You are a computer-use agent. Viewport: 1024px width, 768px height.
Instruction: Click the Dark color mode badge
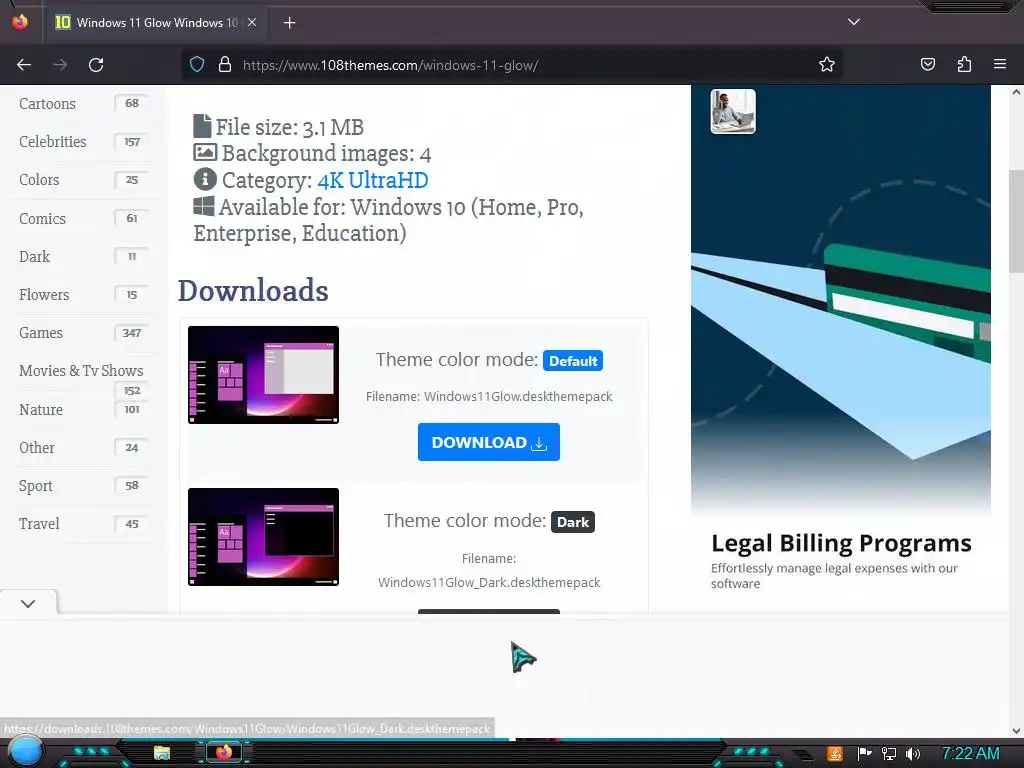pyautogui.click(x=573, y=522)
